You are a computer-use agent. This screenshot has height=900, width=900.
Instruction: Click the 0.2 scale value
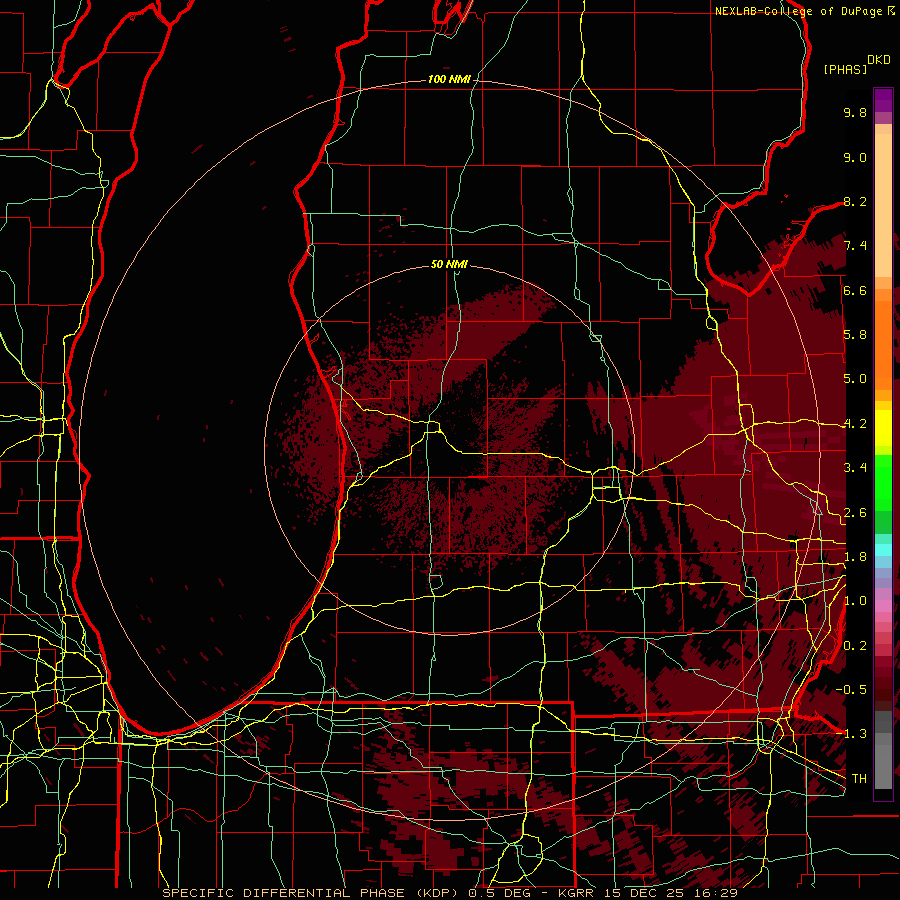point(855,646)
